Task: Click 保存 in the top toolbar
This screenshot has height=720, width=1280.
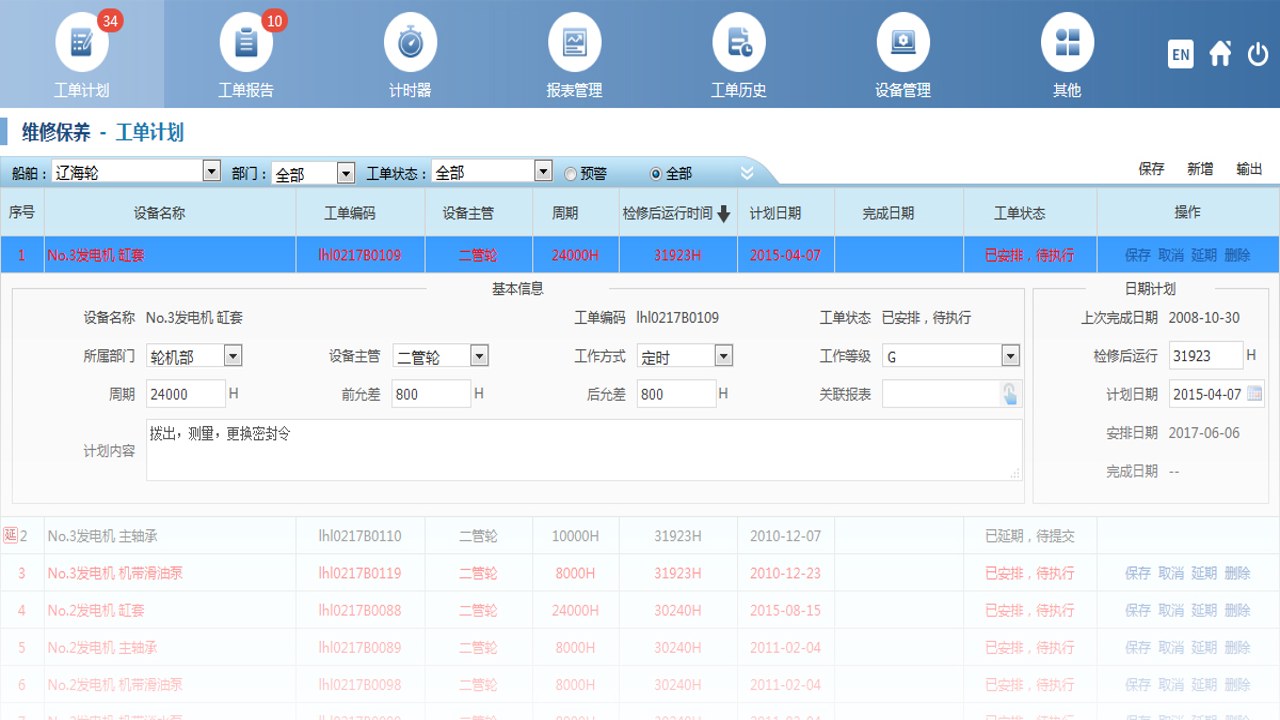Action: [x=1152, y=169]
